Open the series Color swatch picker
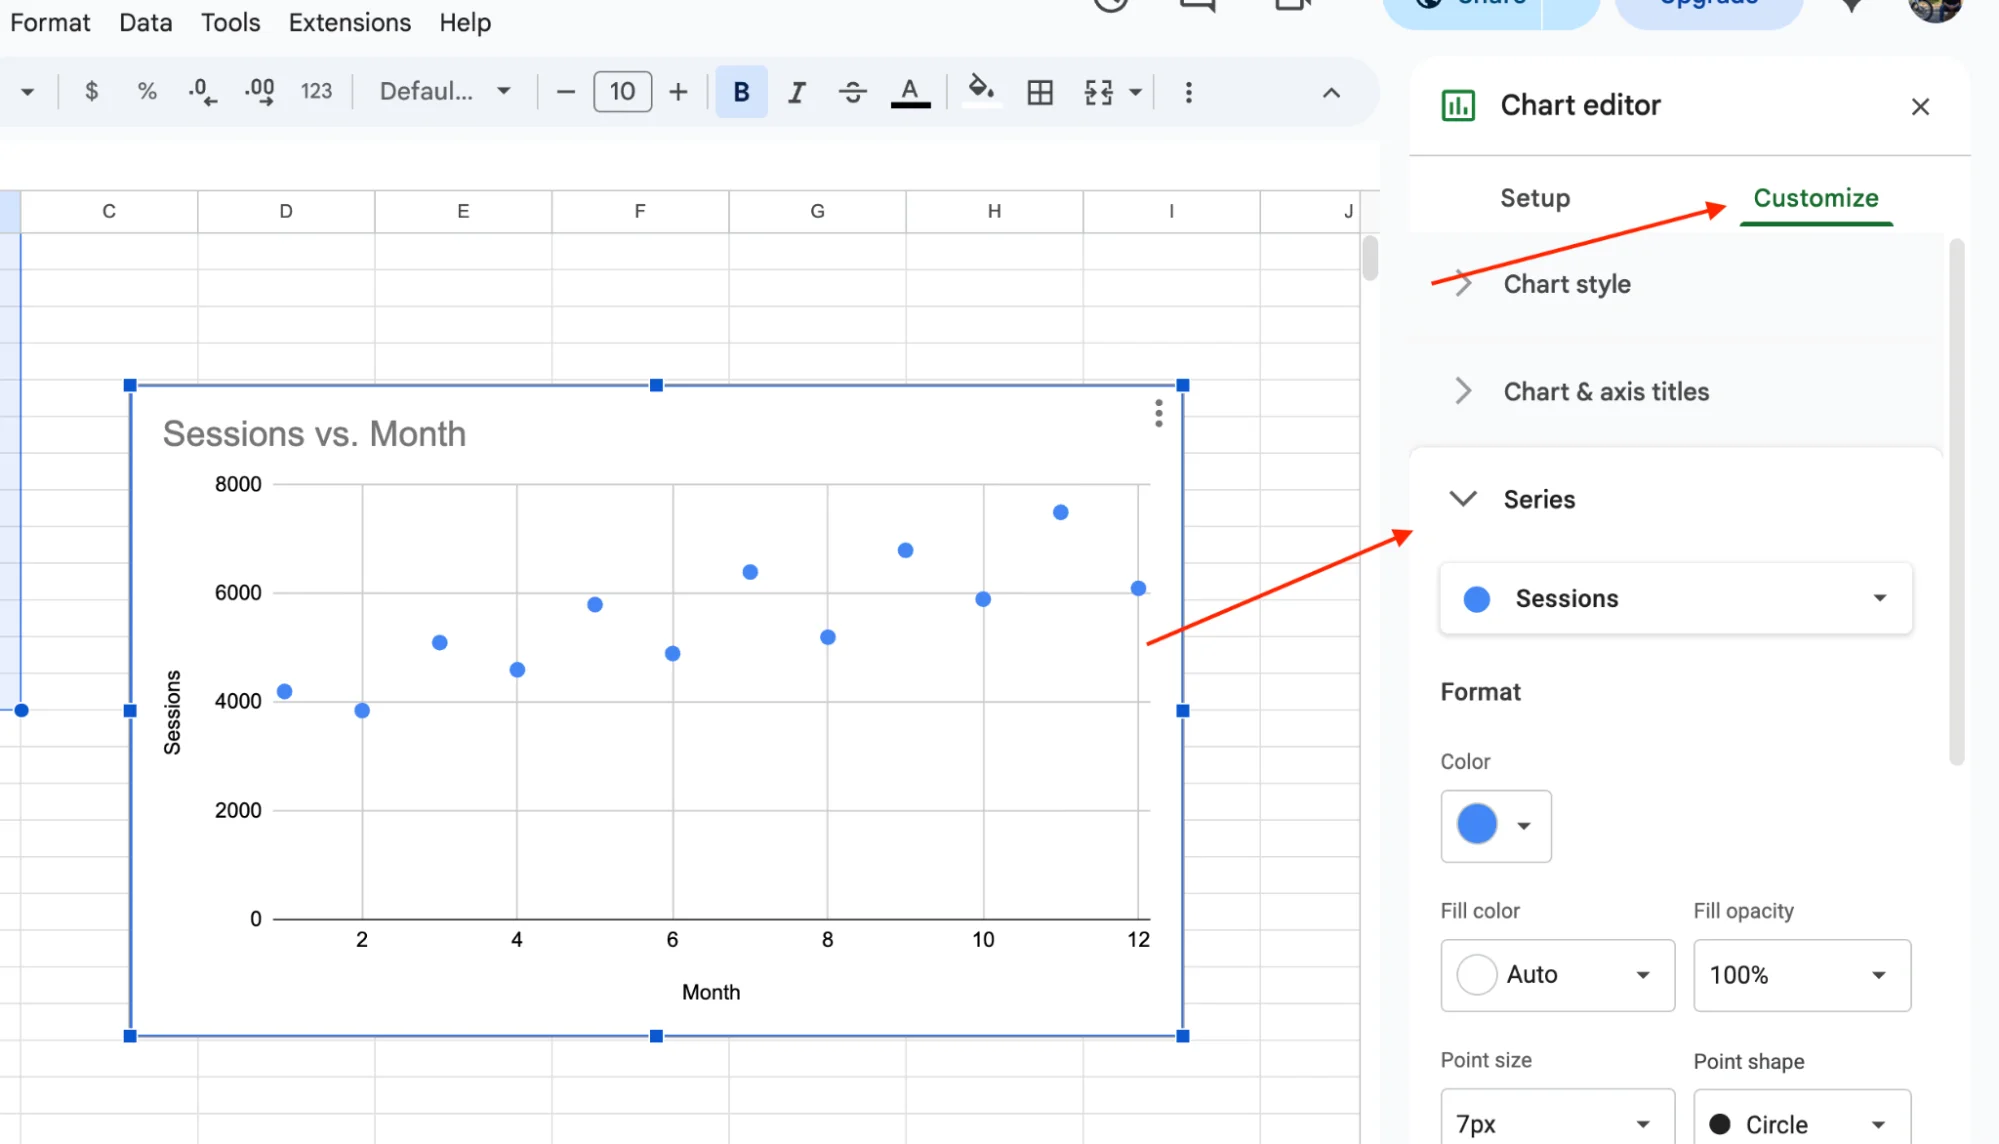This screenshot has height=1144, width=1999. [1495, 826]
